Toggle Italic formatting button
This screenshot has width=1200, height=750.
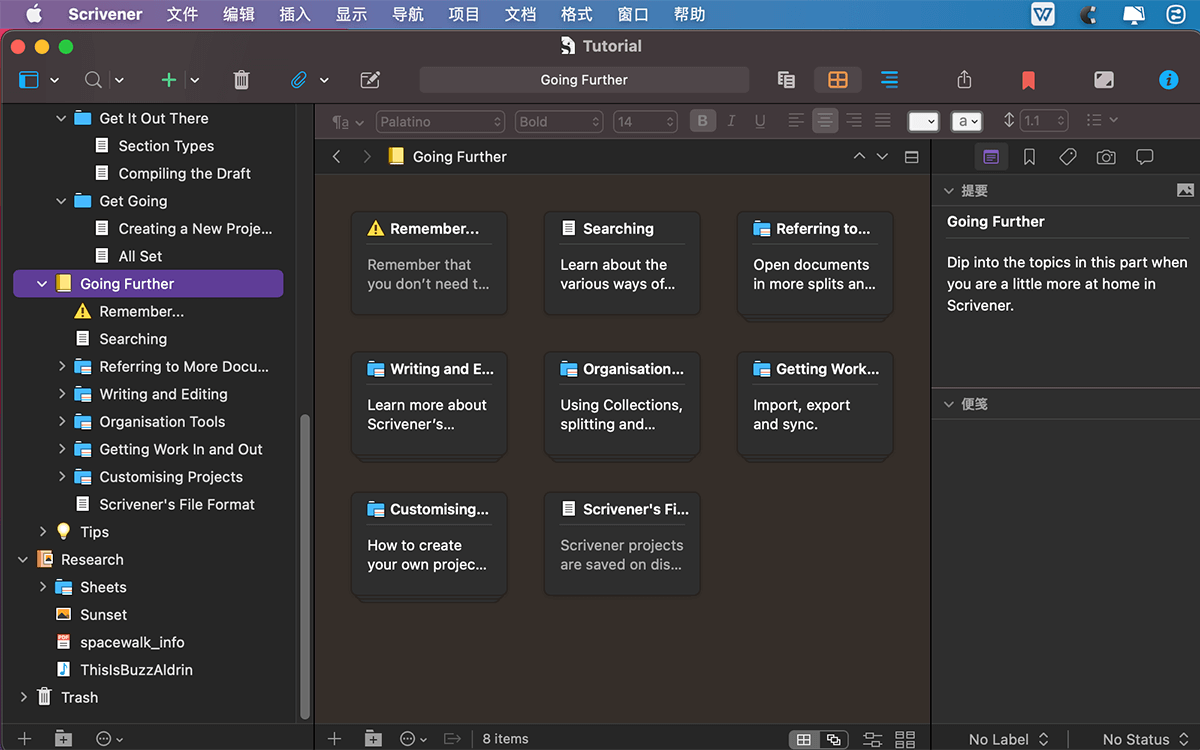click(x=731, y=121)
